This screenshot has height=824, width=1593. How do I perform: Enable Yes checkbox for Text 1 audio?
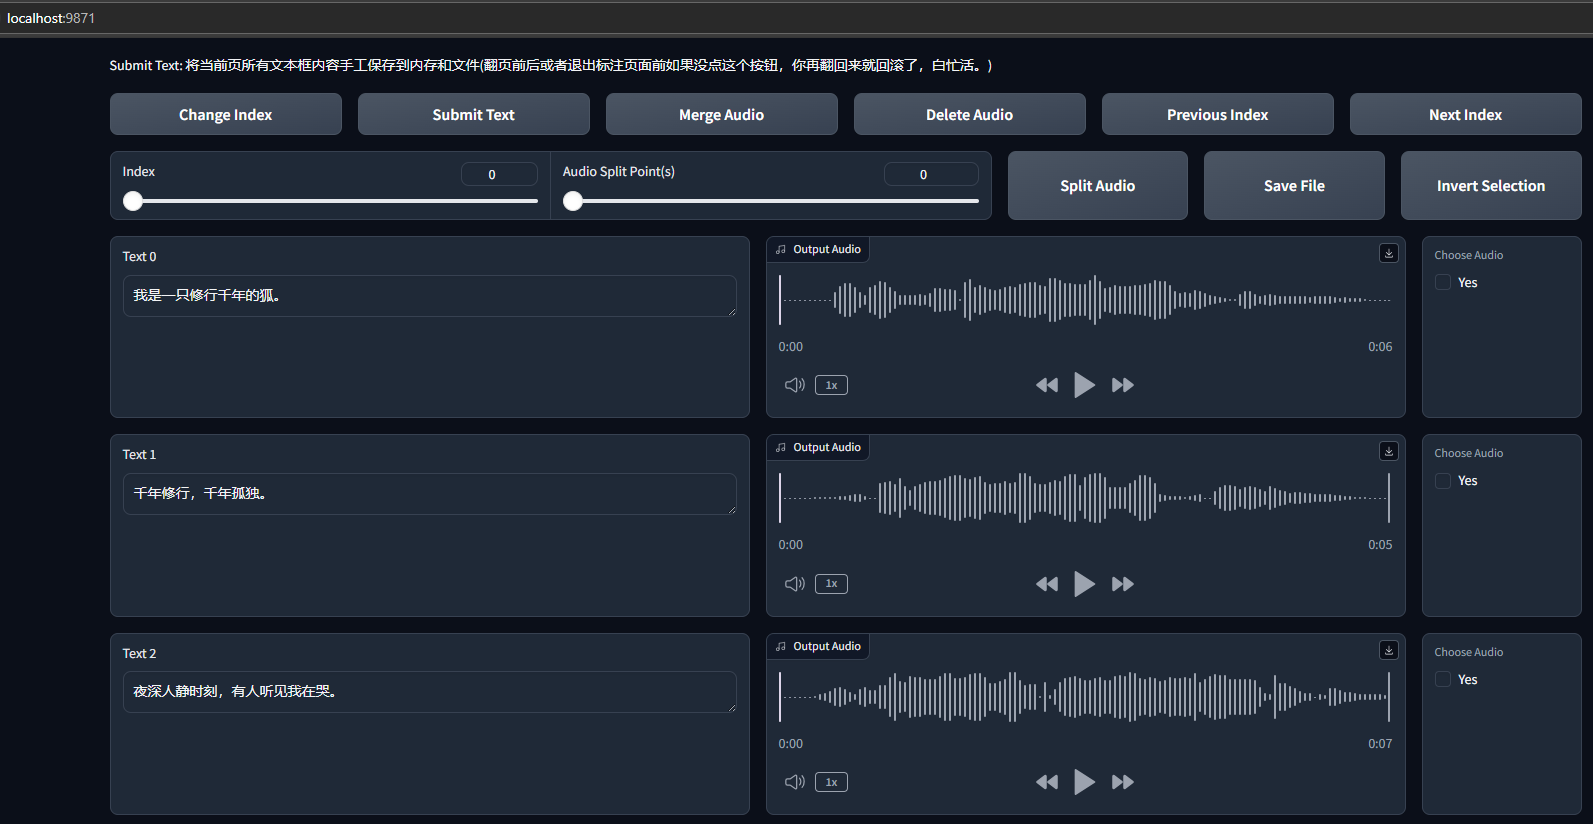point(1443,481)
